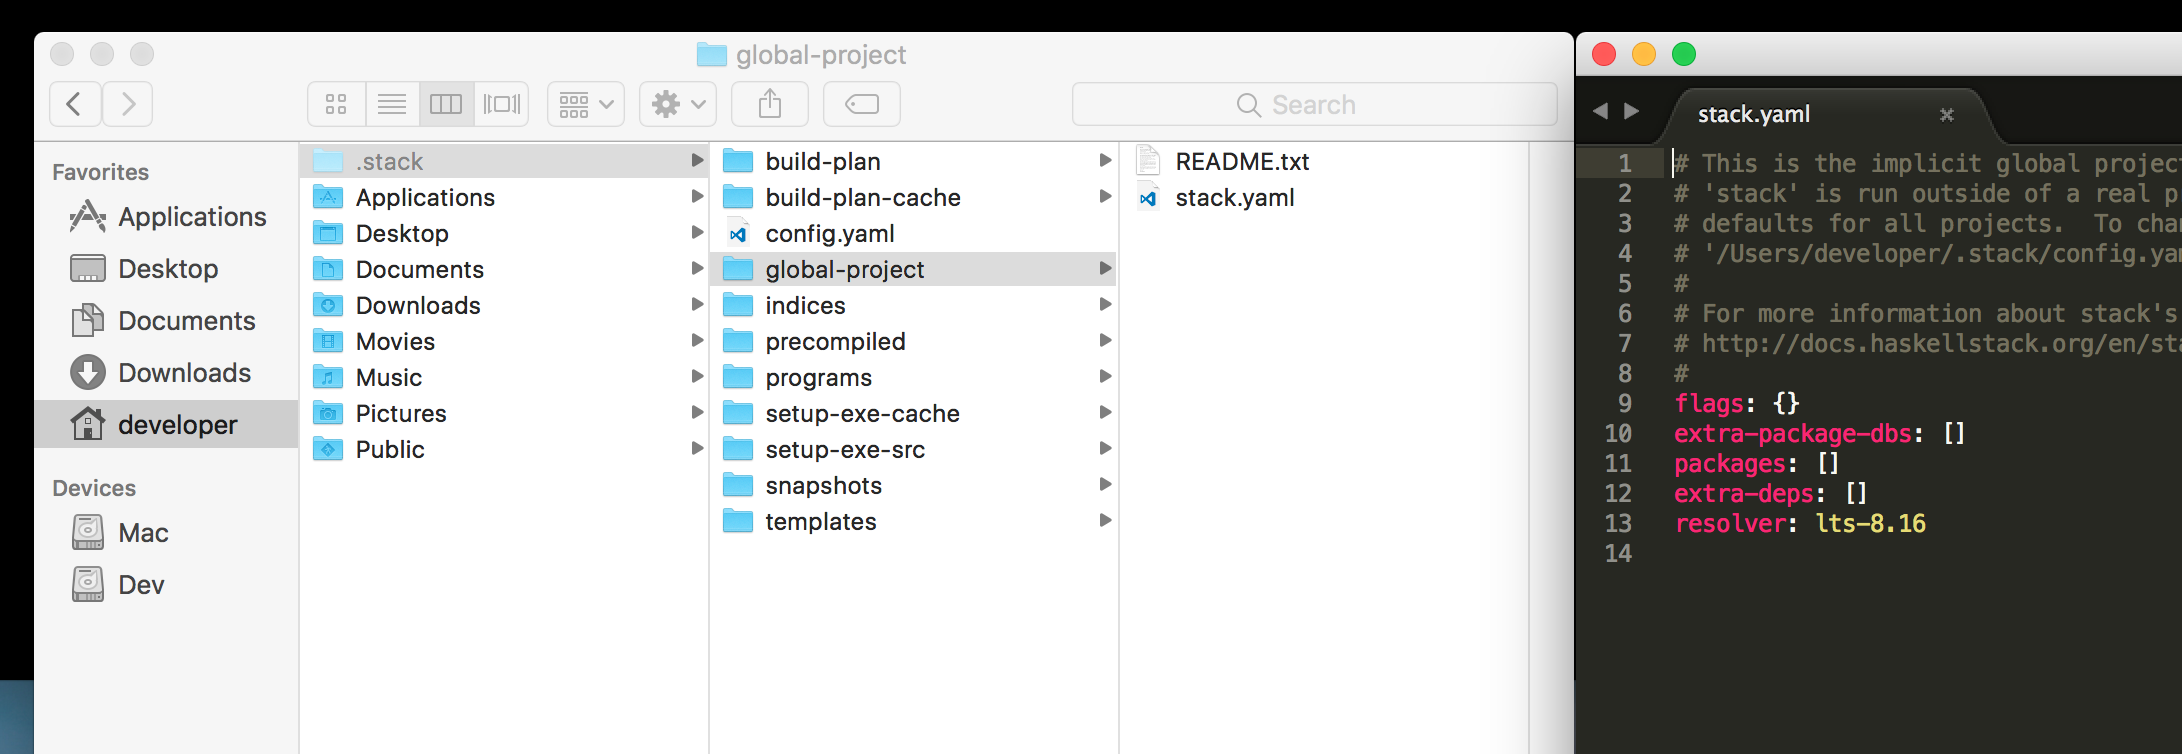Go back in Finder history

(75, 104)
